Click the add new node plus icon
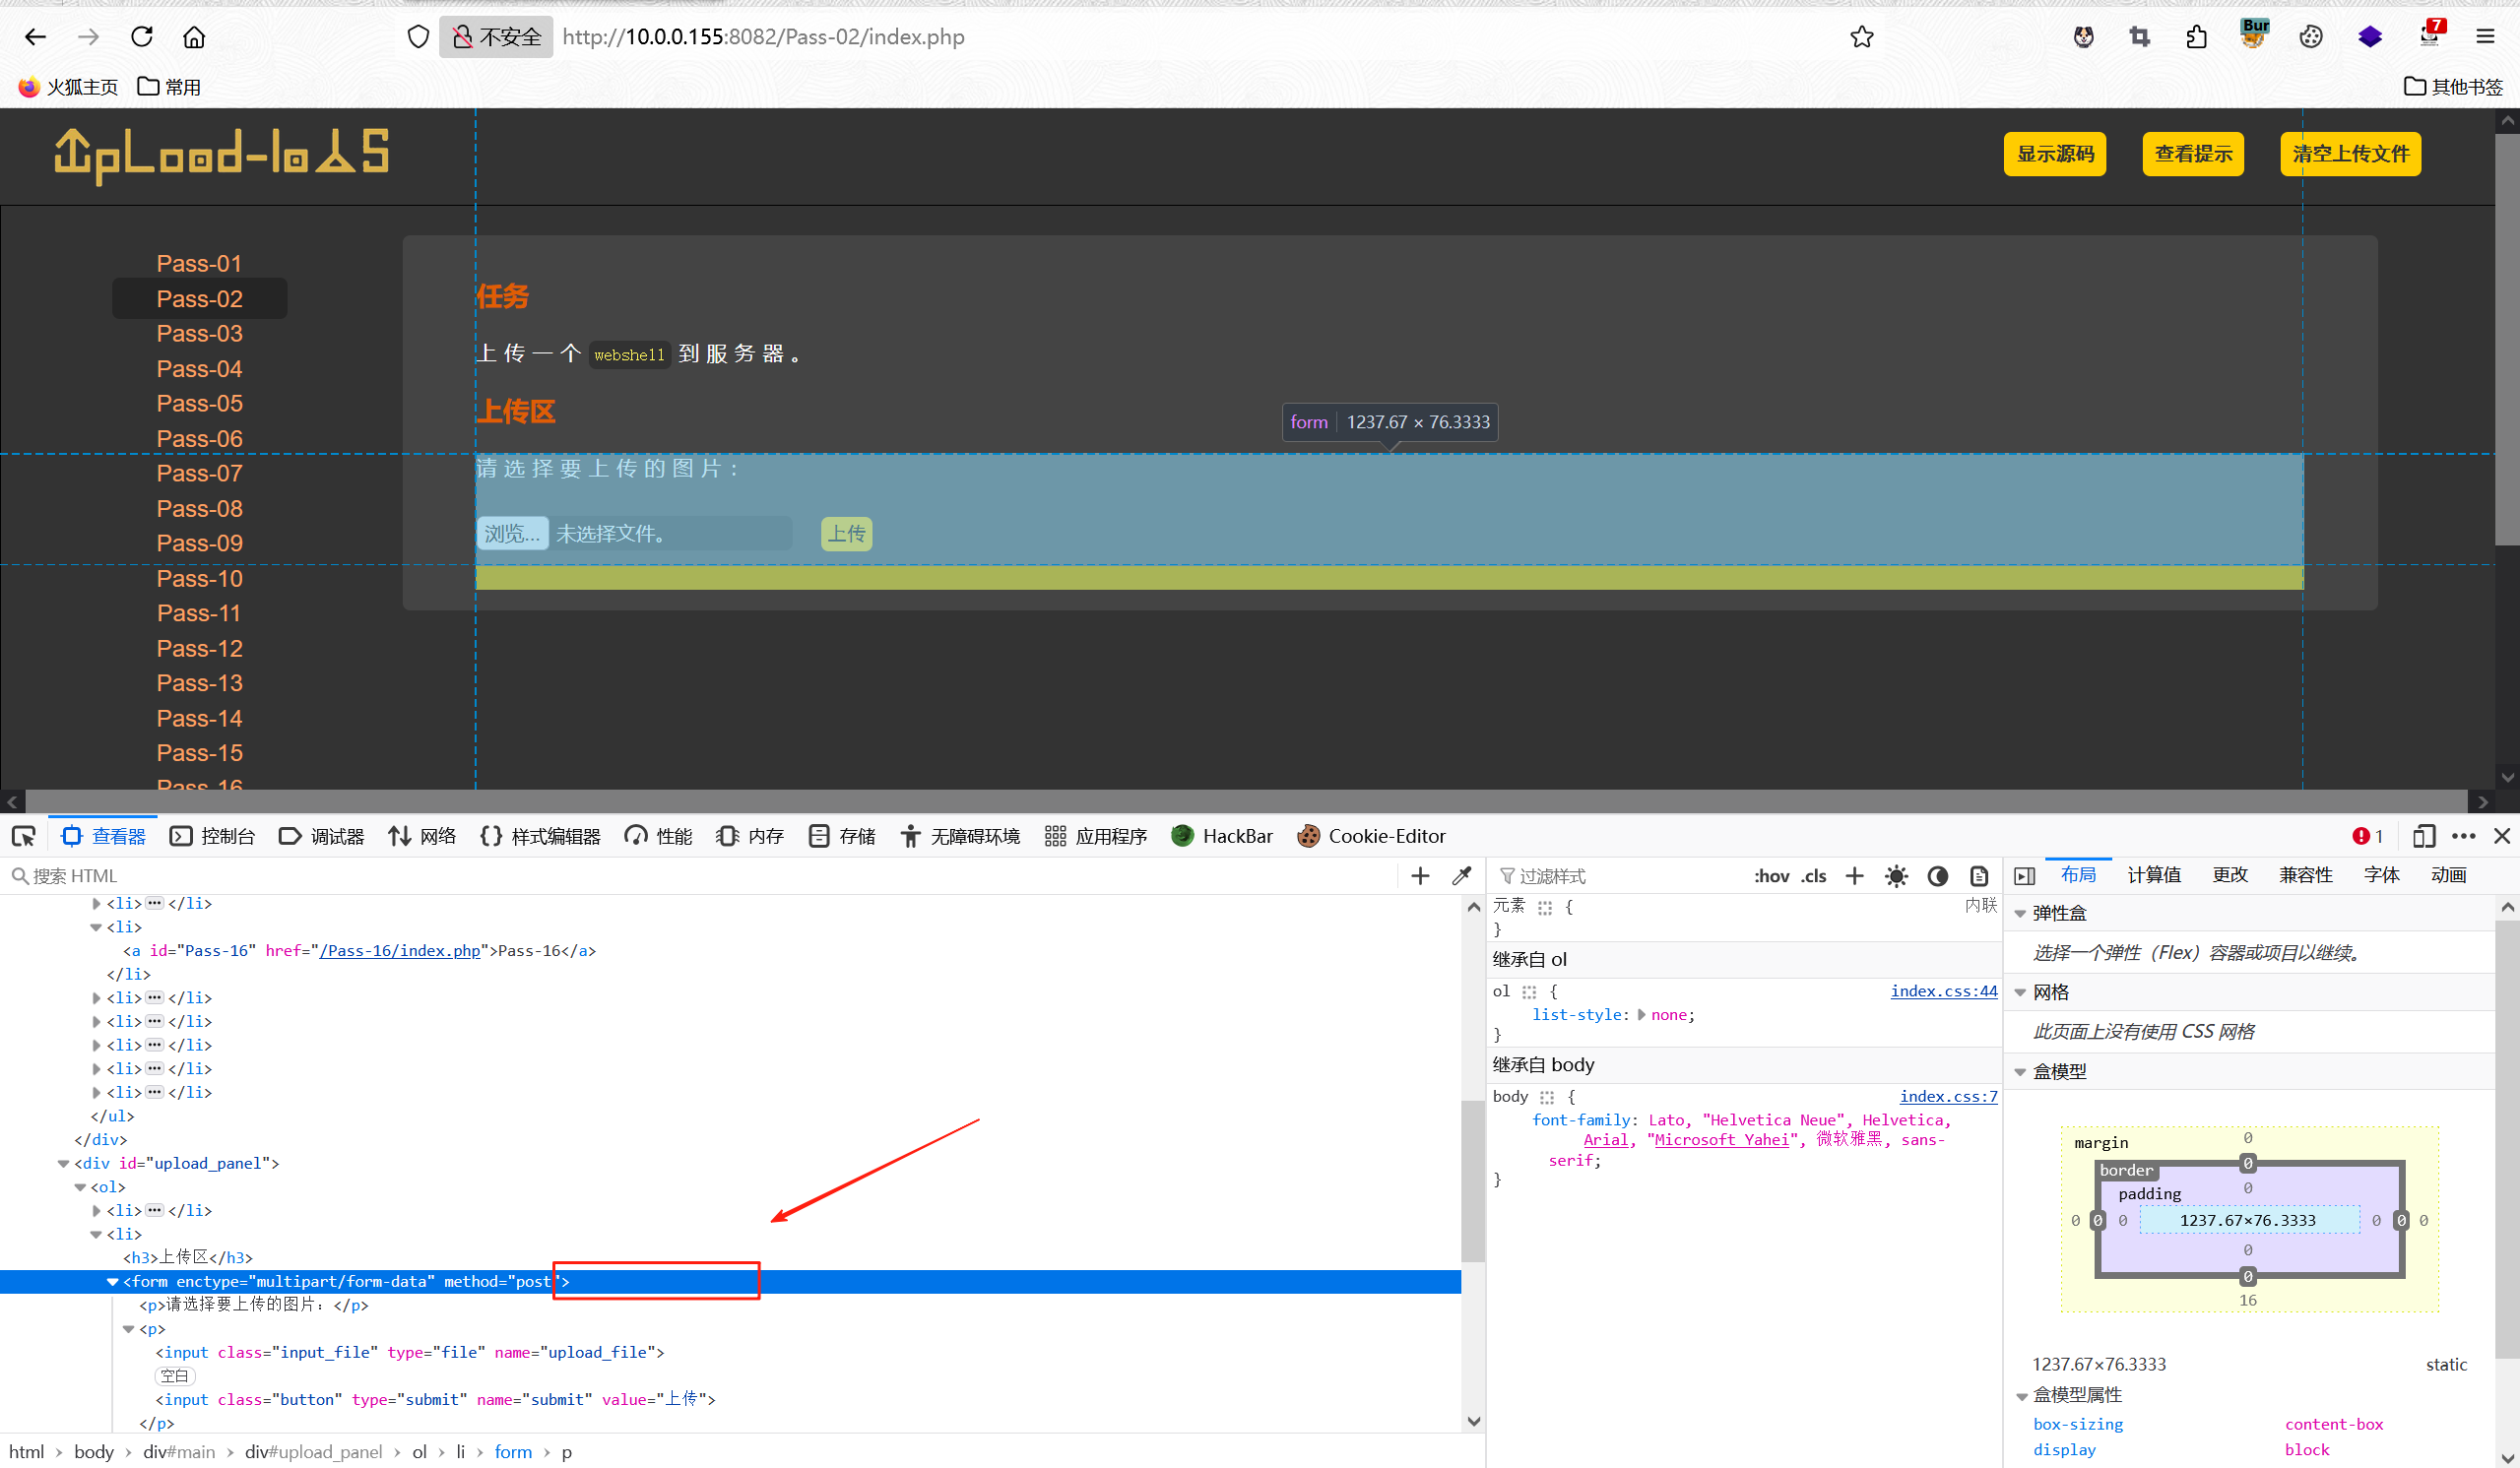2520x1468 pixels. coord(1420,876)
